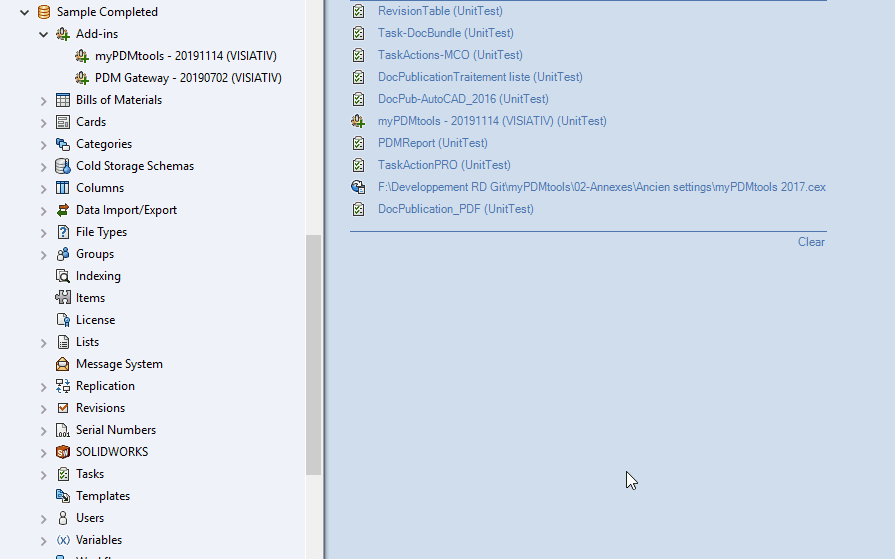Click the Cold Storage Schemas icon
Screen dimensions: 895x559
point(63,166)
